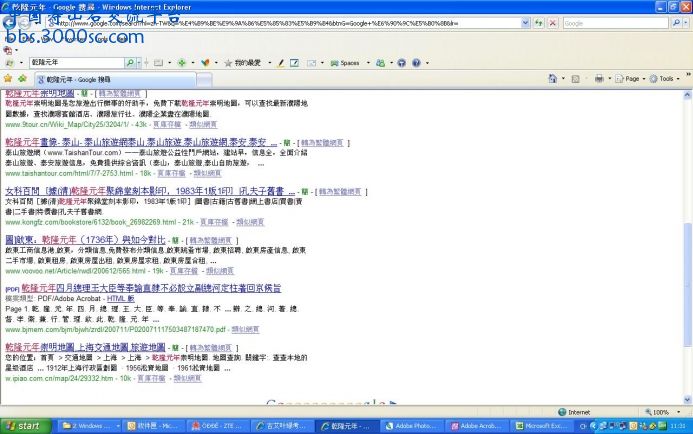Click the search magnifier beside Google box

pos(676,23)
